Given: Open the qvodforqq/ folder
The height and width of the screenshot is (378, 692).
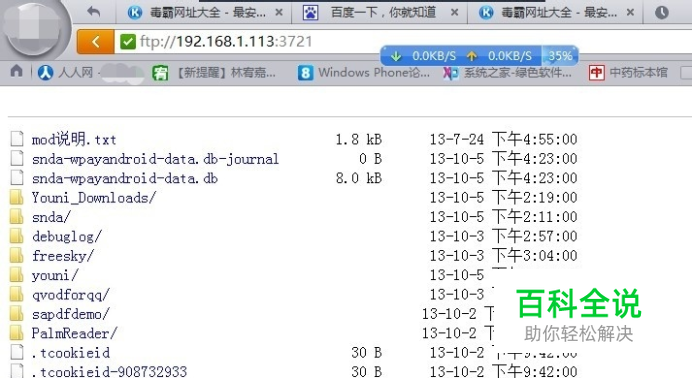Looking at the screenshot, I should tap(71, 295).
